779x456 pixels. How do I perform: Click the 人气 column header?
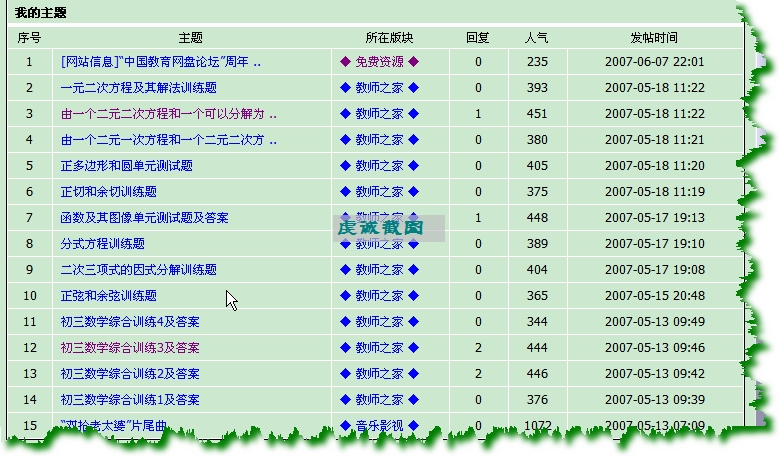tap(537, 38)
